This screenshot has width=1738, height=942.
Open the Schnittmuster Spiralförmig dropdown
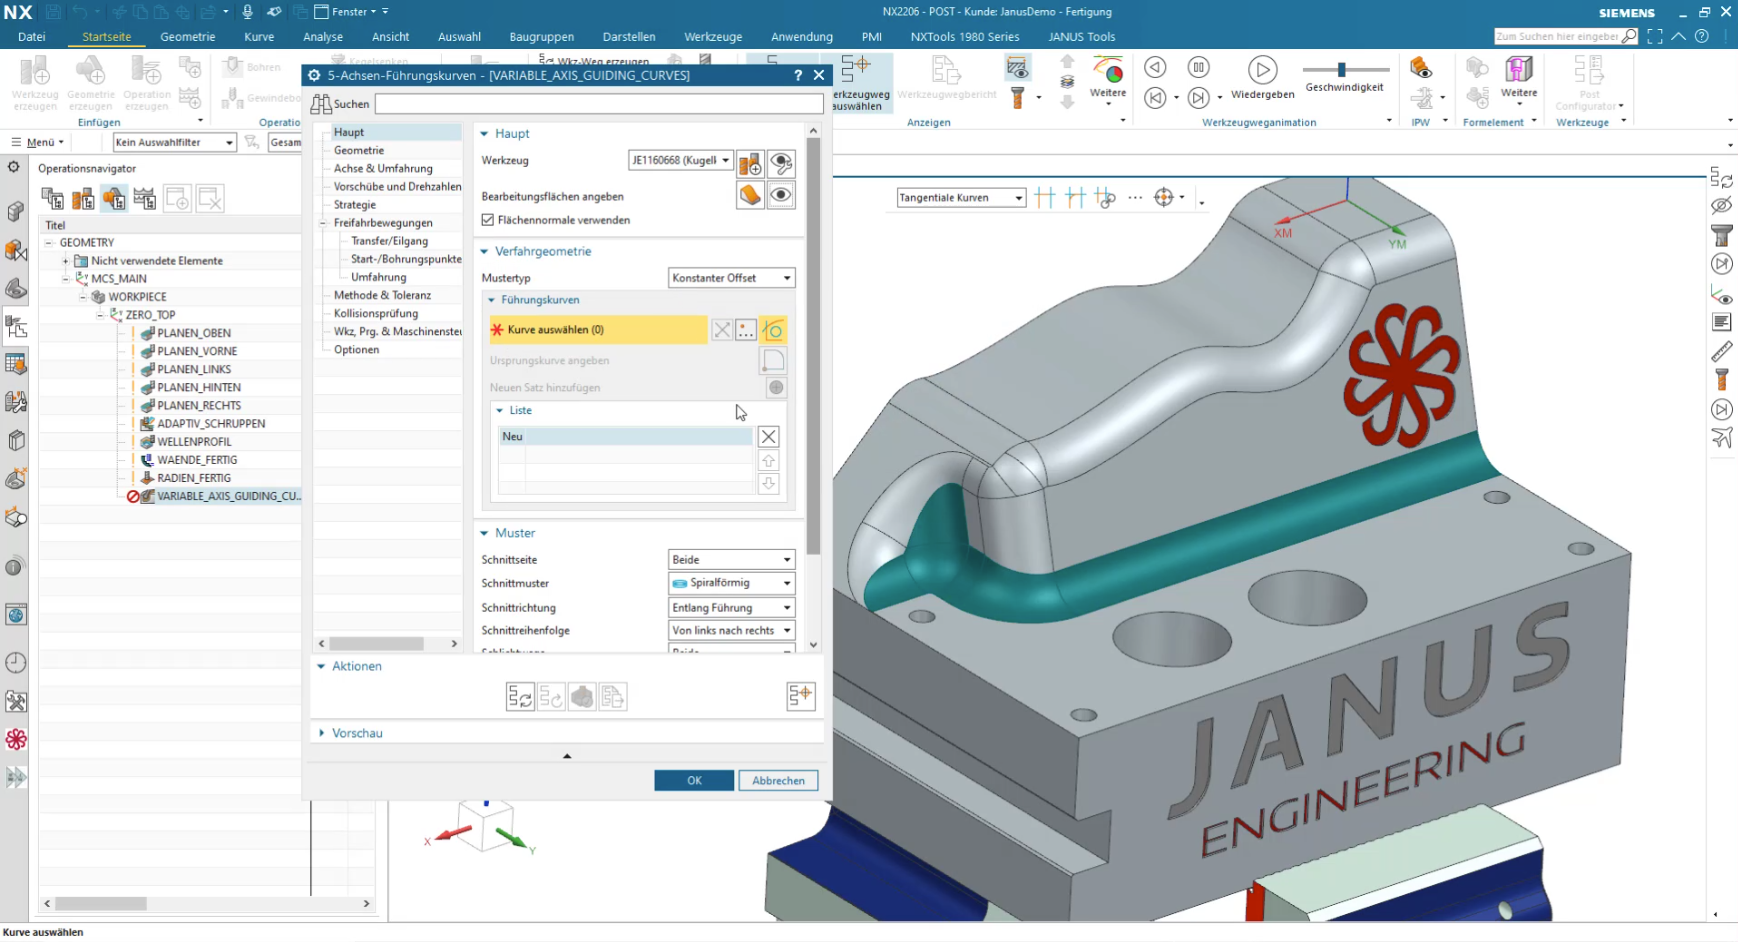tap(731, 583)
